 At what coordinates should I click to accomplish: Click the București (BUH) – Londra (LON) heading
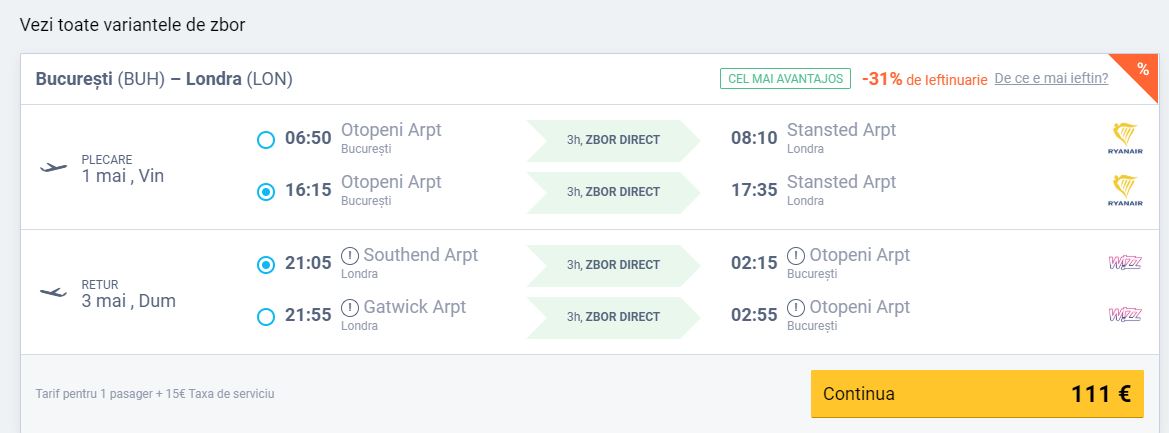(164, 79)
